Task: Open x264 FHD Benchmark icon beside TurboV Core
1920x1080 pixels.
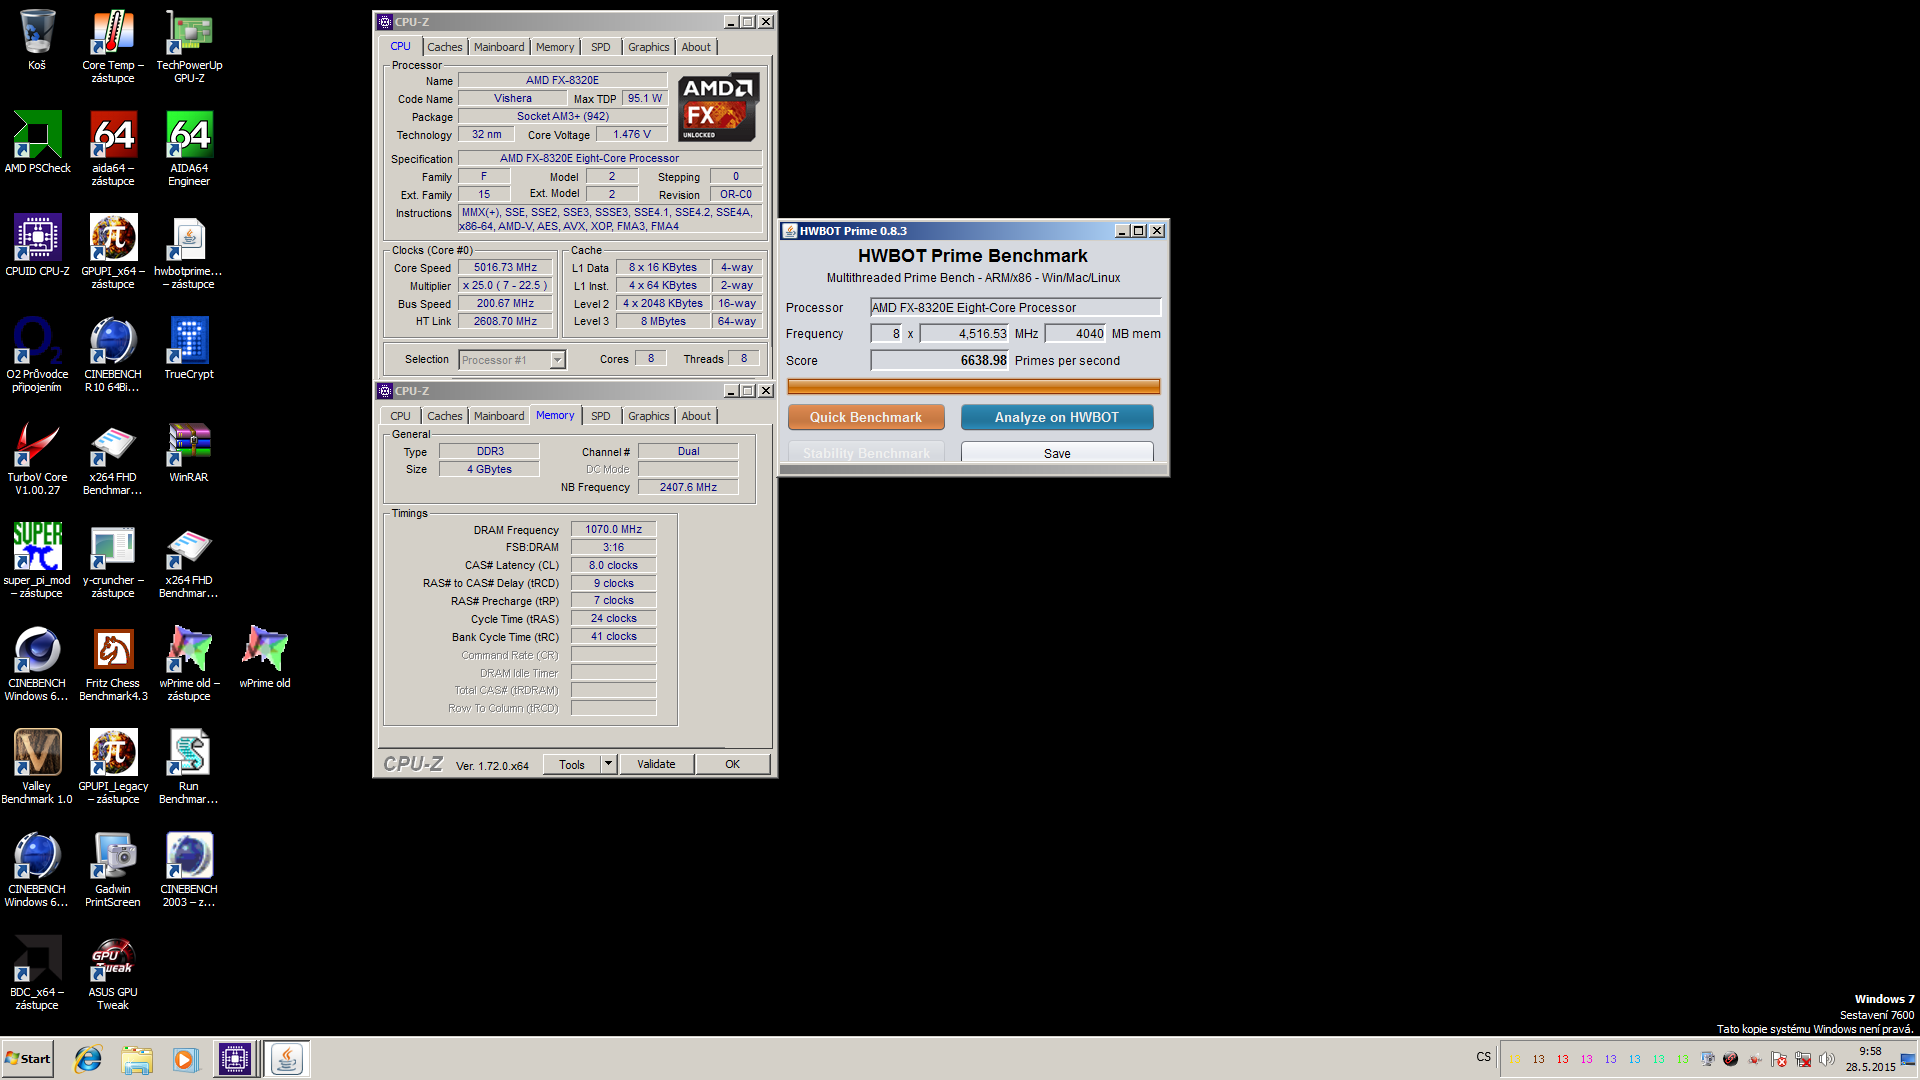Action: 113,458
